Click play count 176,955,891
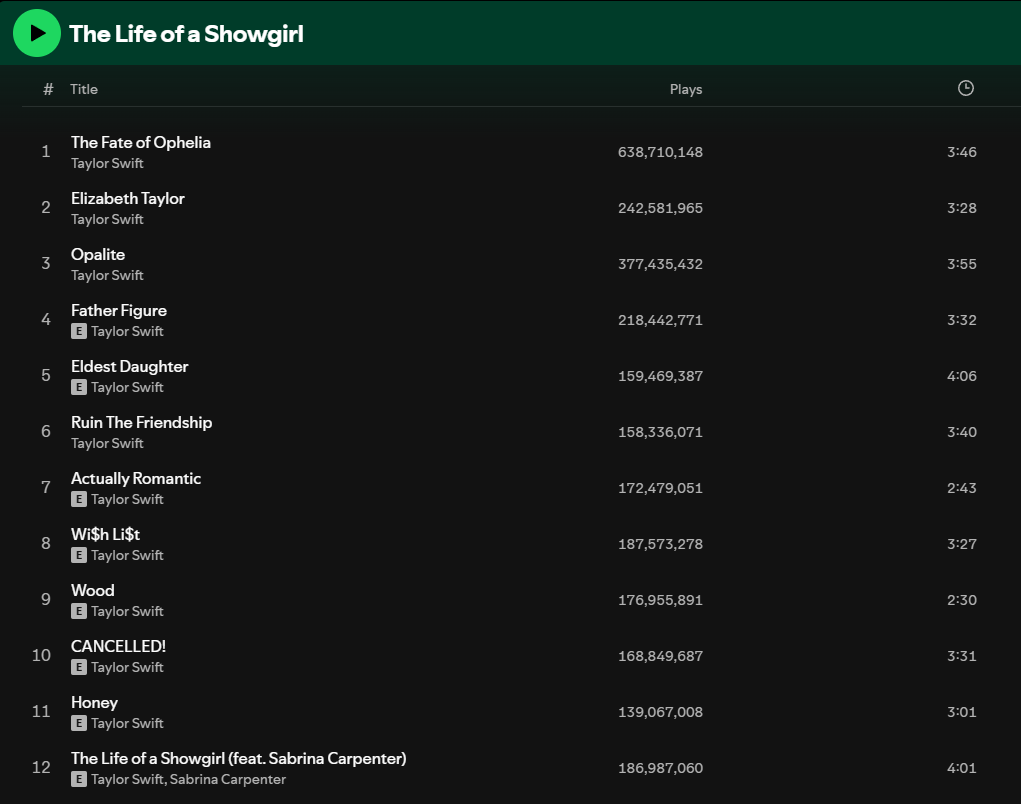Image resolution: width=1021 pixels, height=804 pixels. point(660,600)
